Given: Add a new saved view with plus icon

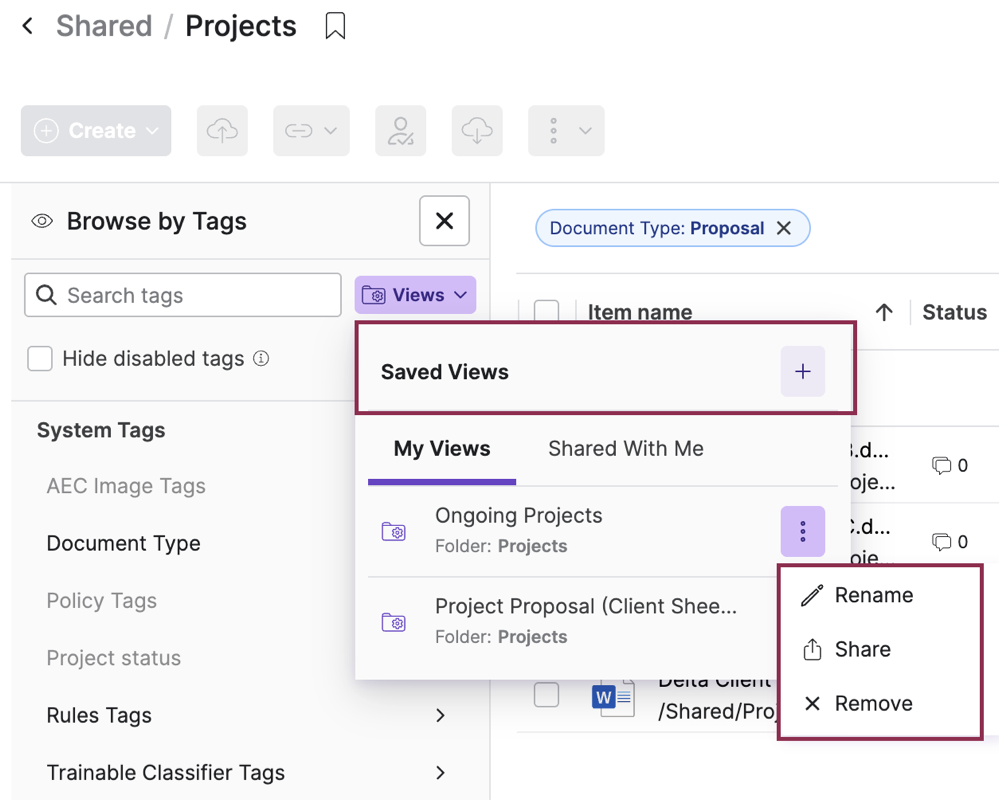Looking at the screenshot, I should [802, 372].
